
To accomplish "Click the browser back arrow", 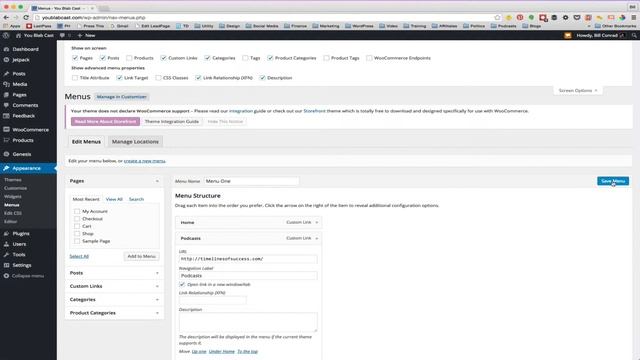I will tap(6, 18).
